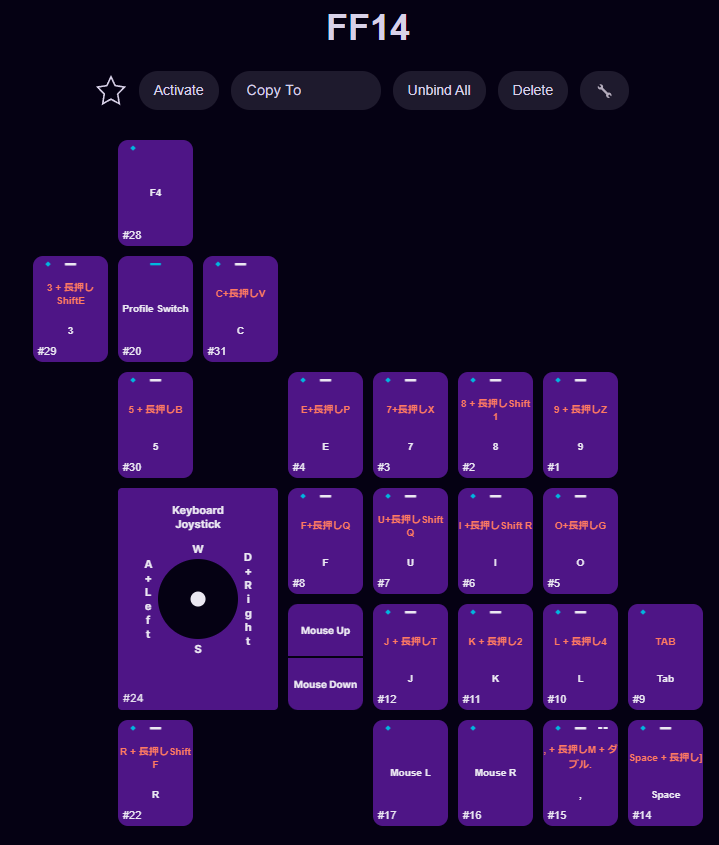Select key #9 bound to Tab

pos(665,657)
